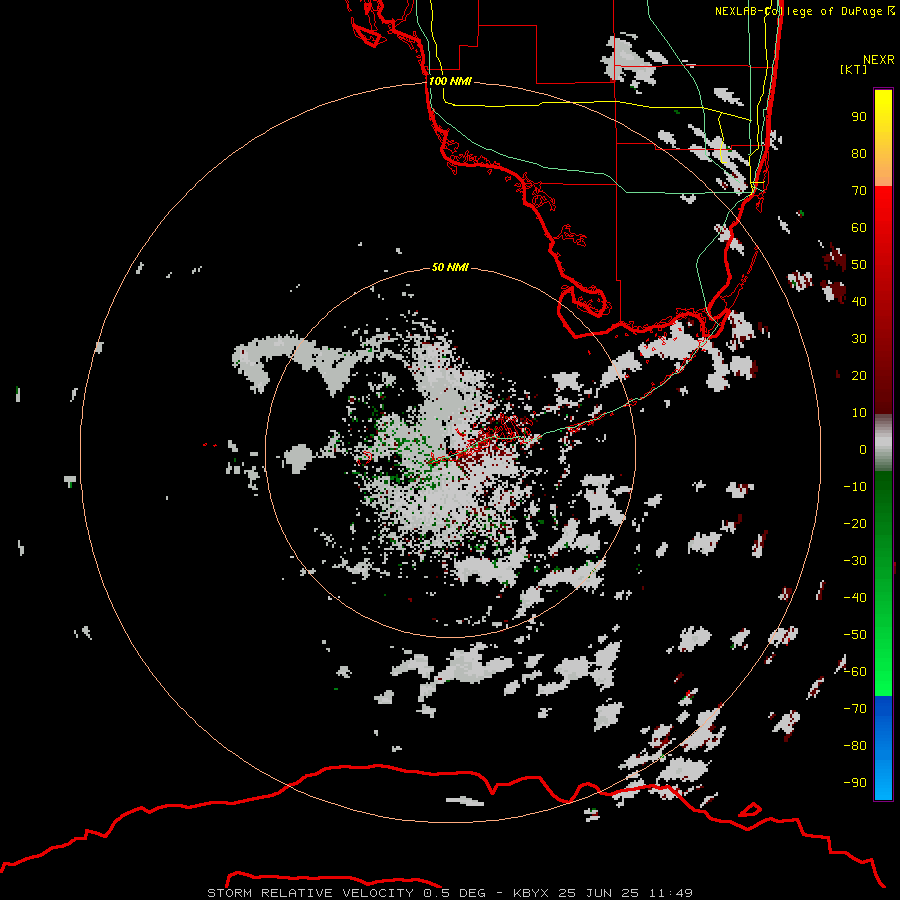Click the 30 value on the velocity scale
The image size is (900, 900).
859,339
